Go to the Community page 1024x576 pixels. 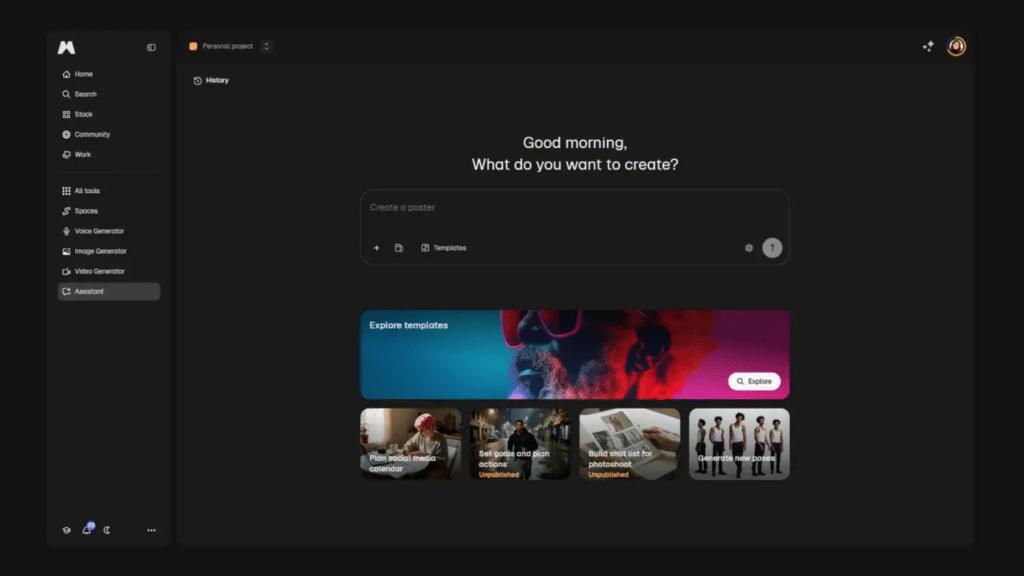pos(87,134)
